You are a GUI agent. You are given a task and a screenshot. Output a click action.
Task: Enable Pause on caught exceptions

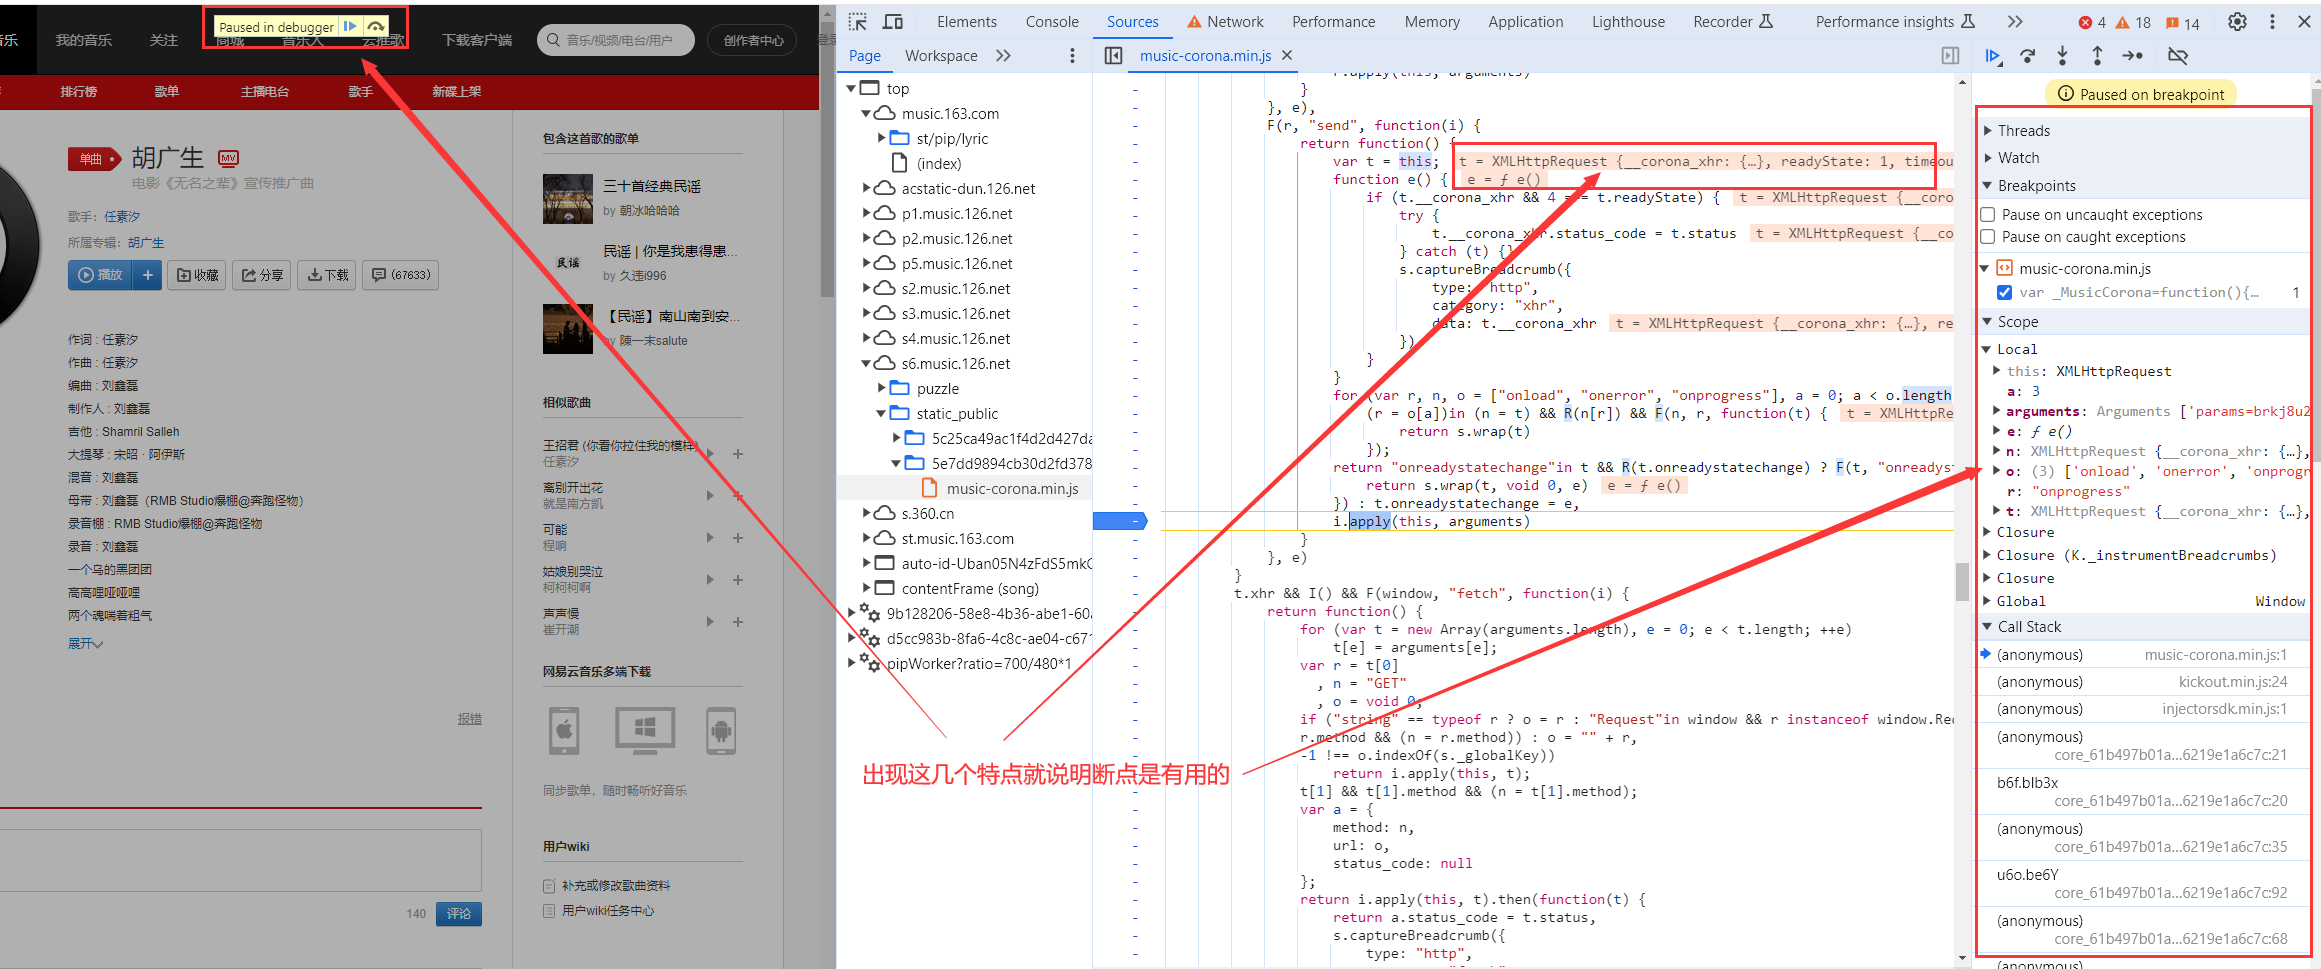point(1990,237)
